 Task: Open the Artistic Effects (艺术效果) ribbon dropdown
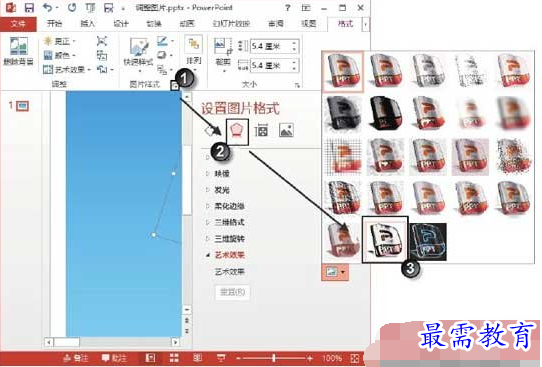pyautogui.click(x=67, y=69)
